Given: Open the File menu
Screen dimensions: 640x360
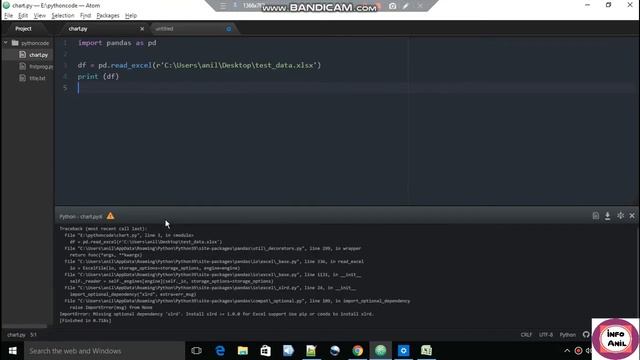Looking at the screenshot, I should (8, 16).
